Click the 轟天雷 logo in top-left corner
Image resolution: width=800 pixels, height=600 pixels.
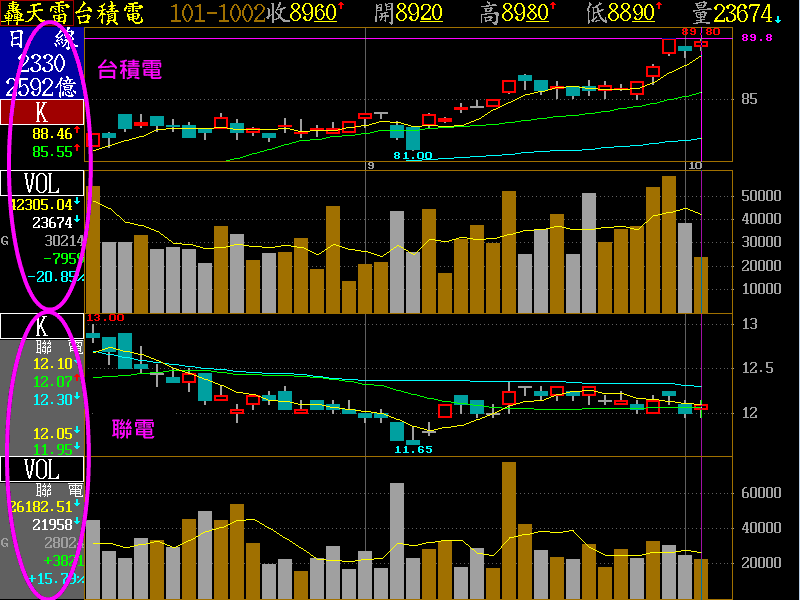pos(40,13)
